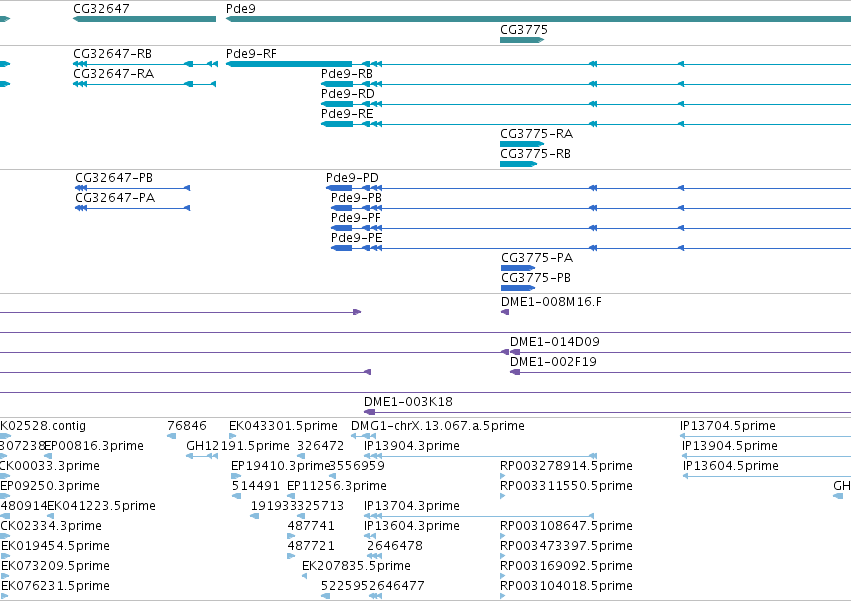Click the IP13604.3prime EST label
851x601 pixels.
tap(411, 527)
